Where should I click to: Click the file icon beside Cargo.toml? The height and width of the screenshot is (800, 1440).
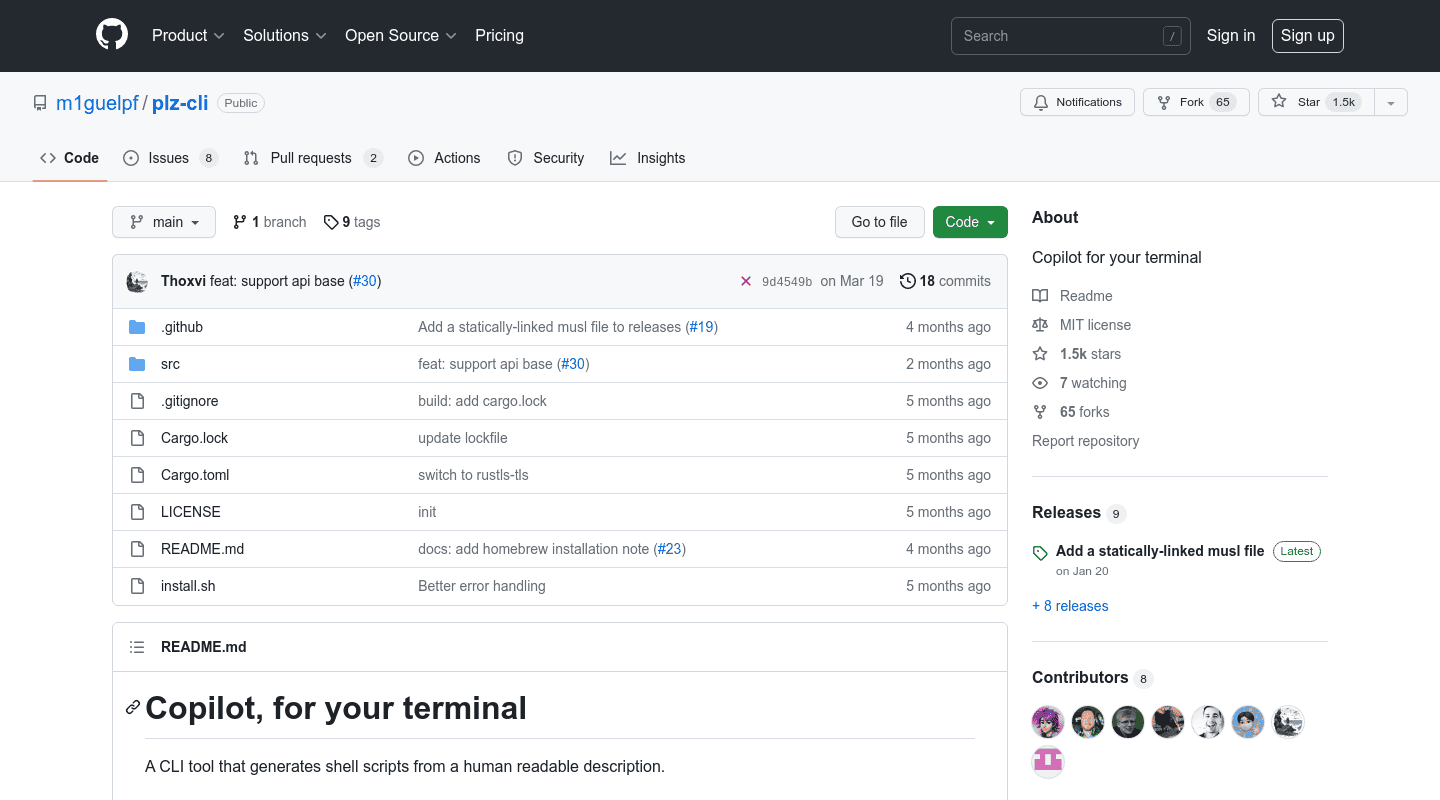pyautogui.click(x=137, y=475)
